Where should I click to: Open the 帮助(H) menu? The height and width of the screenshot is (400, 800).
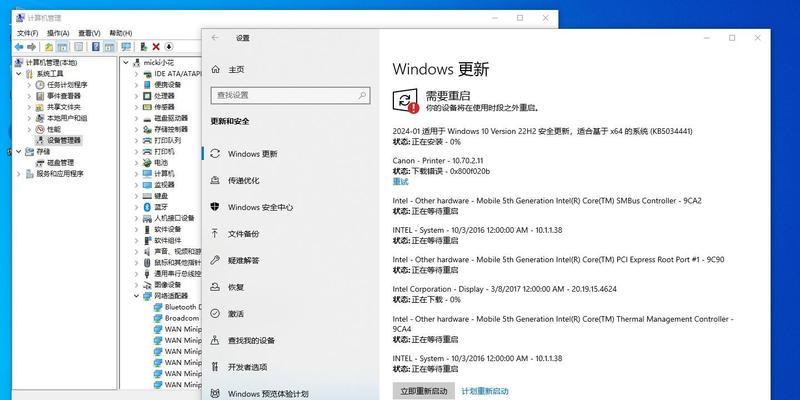tap(121, 33)
